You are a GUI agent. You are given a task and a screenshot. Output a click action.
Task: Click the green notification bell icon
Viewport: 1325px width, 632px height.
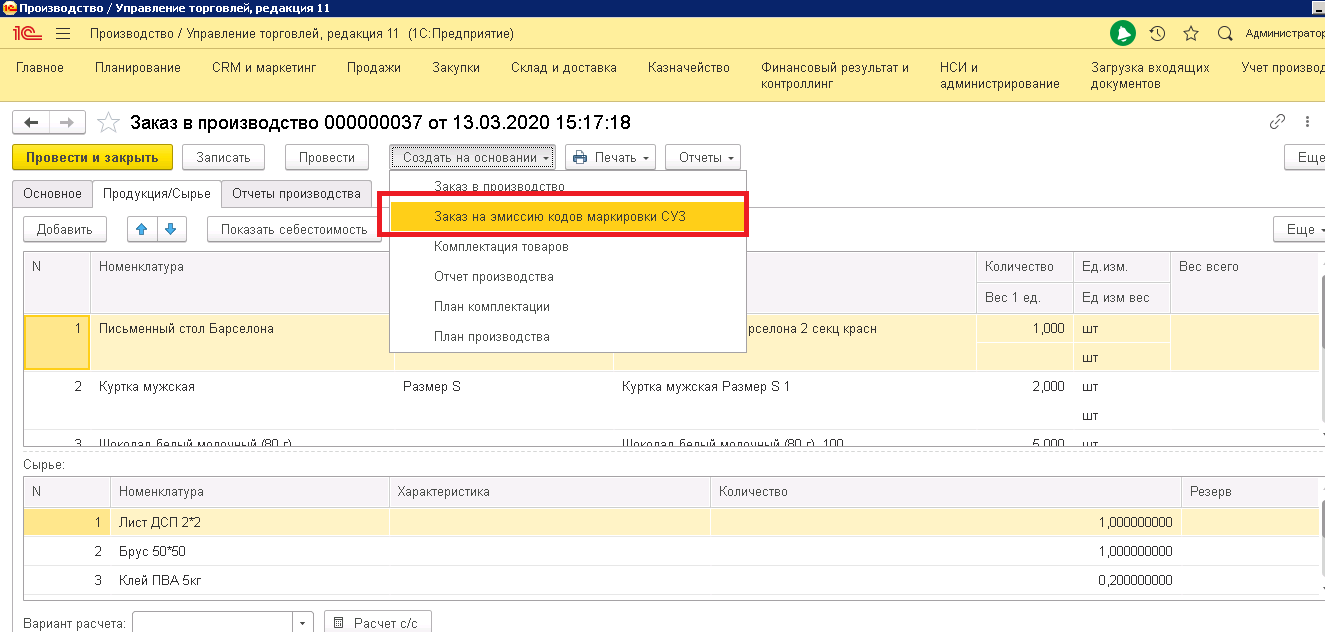point(1123,34)
